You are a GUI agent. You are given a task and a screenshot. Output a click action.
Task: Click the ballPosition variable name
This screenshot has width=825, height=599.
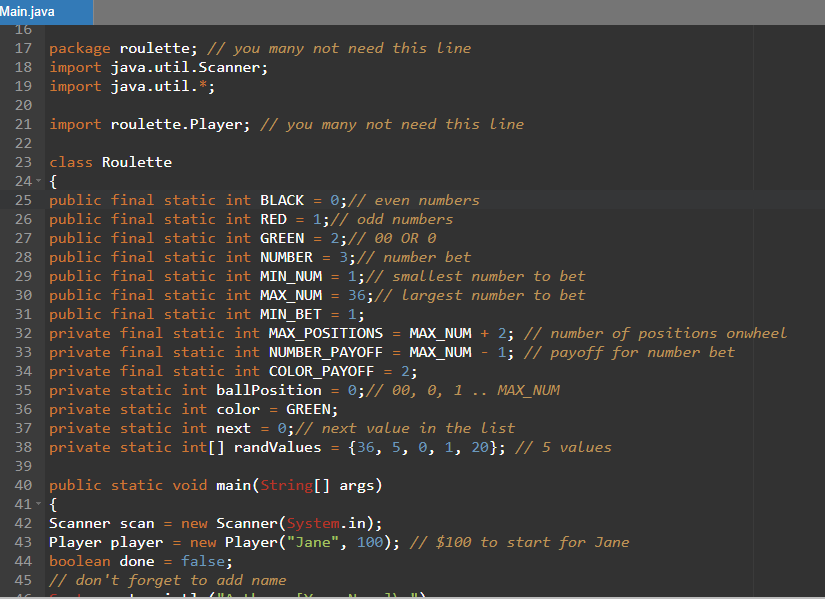(x=268, y=390)
